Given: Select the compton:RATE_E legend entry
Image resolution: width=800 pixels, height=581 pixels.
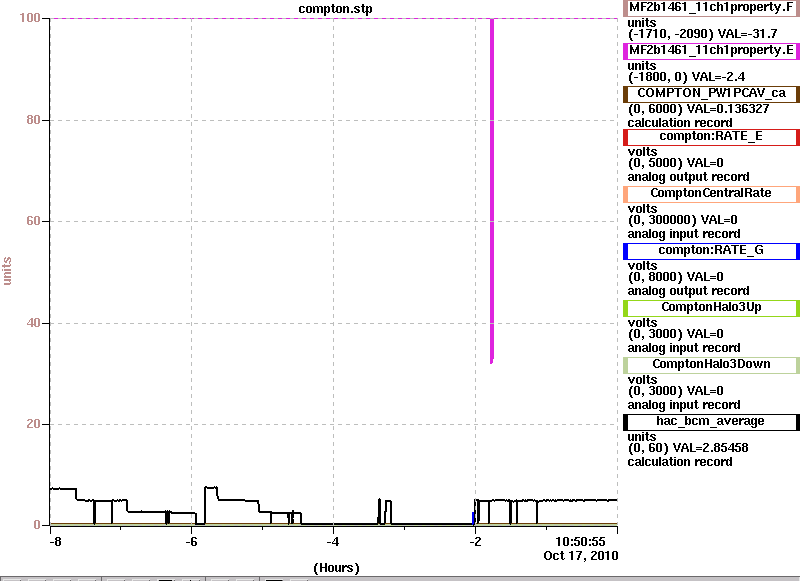Looking at the screenshot, I should pos(711,136).
